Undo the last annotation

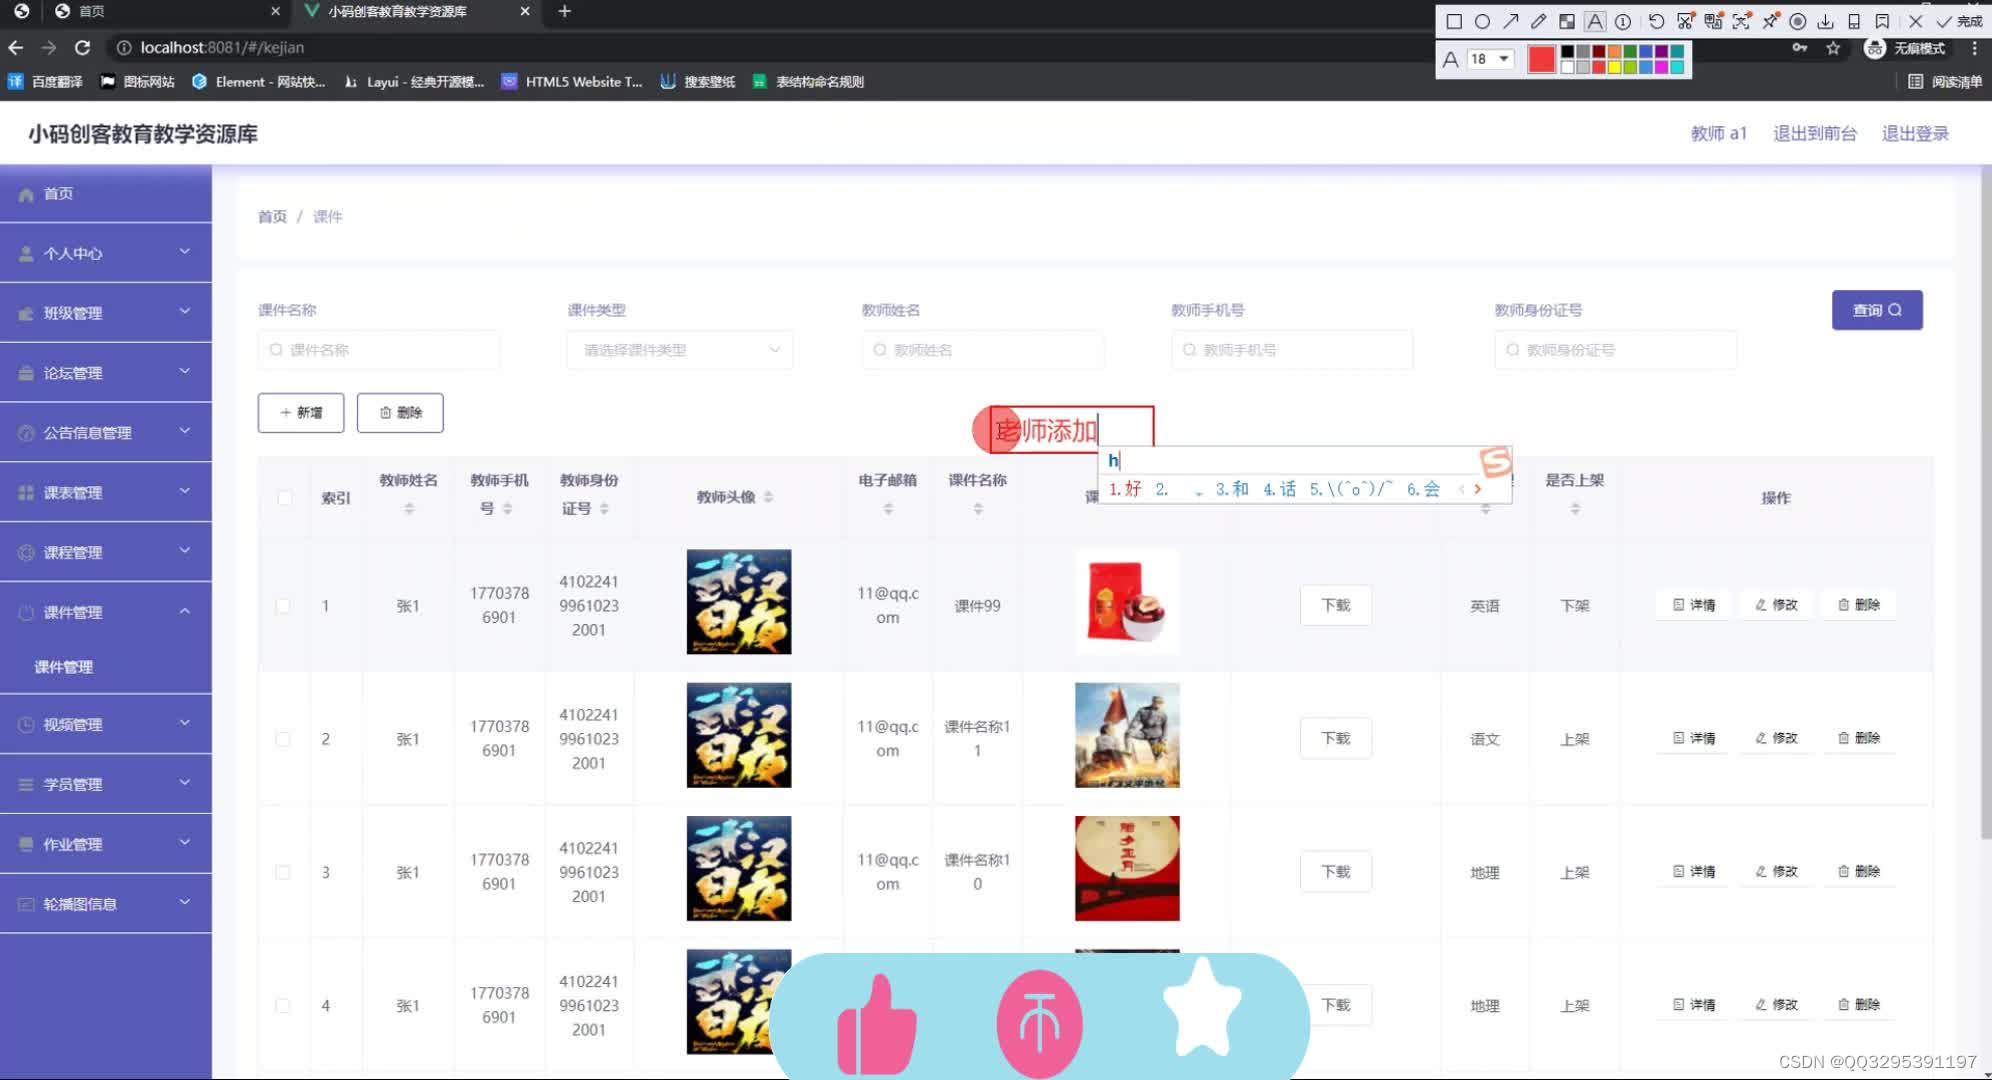1656,21
